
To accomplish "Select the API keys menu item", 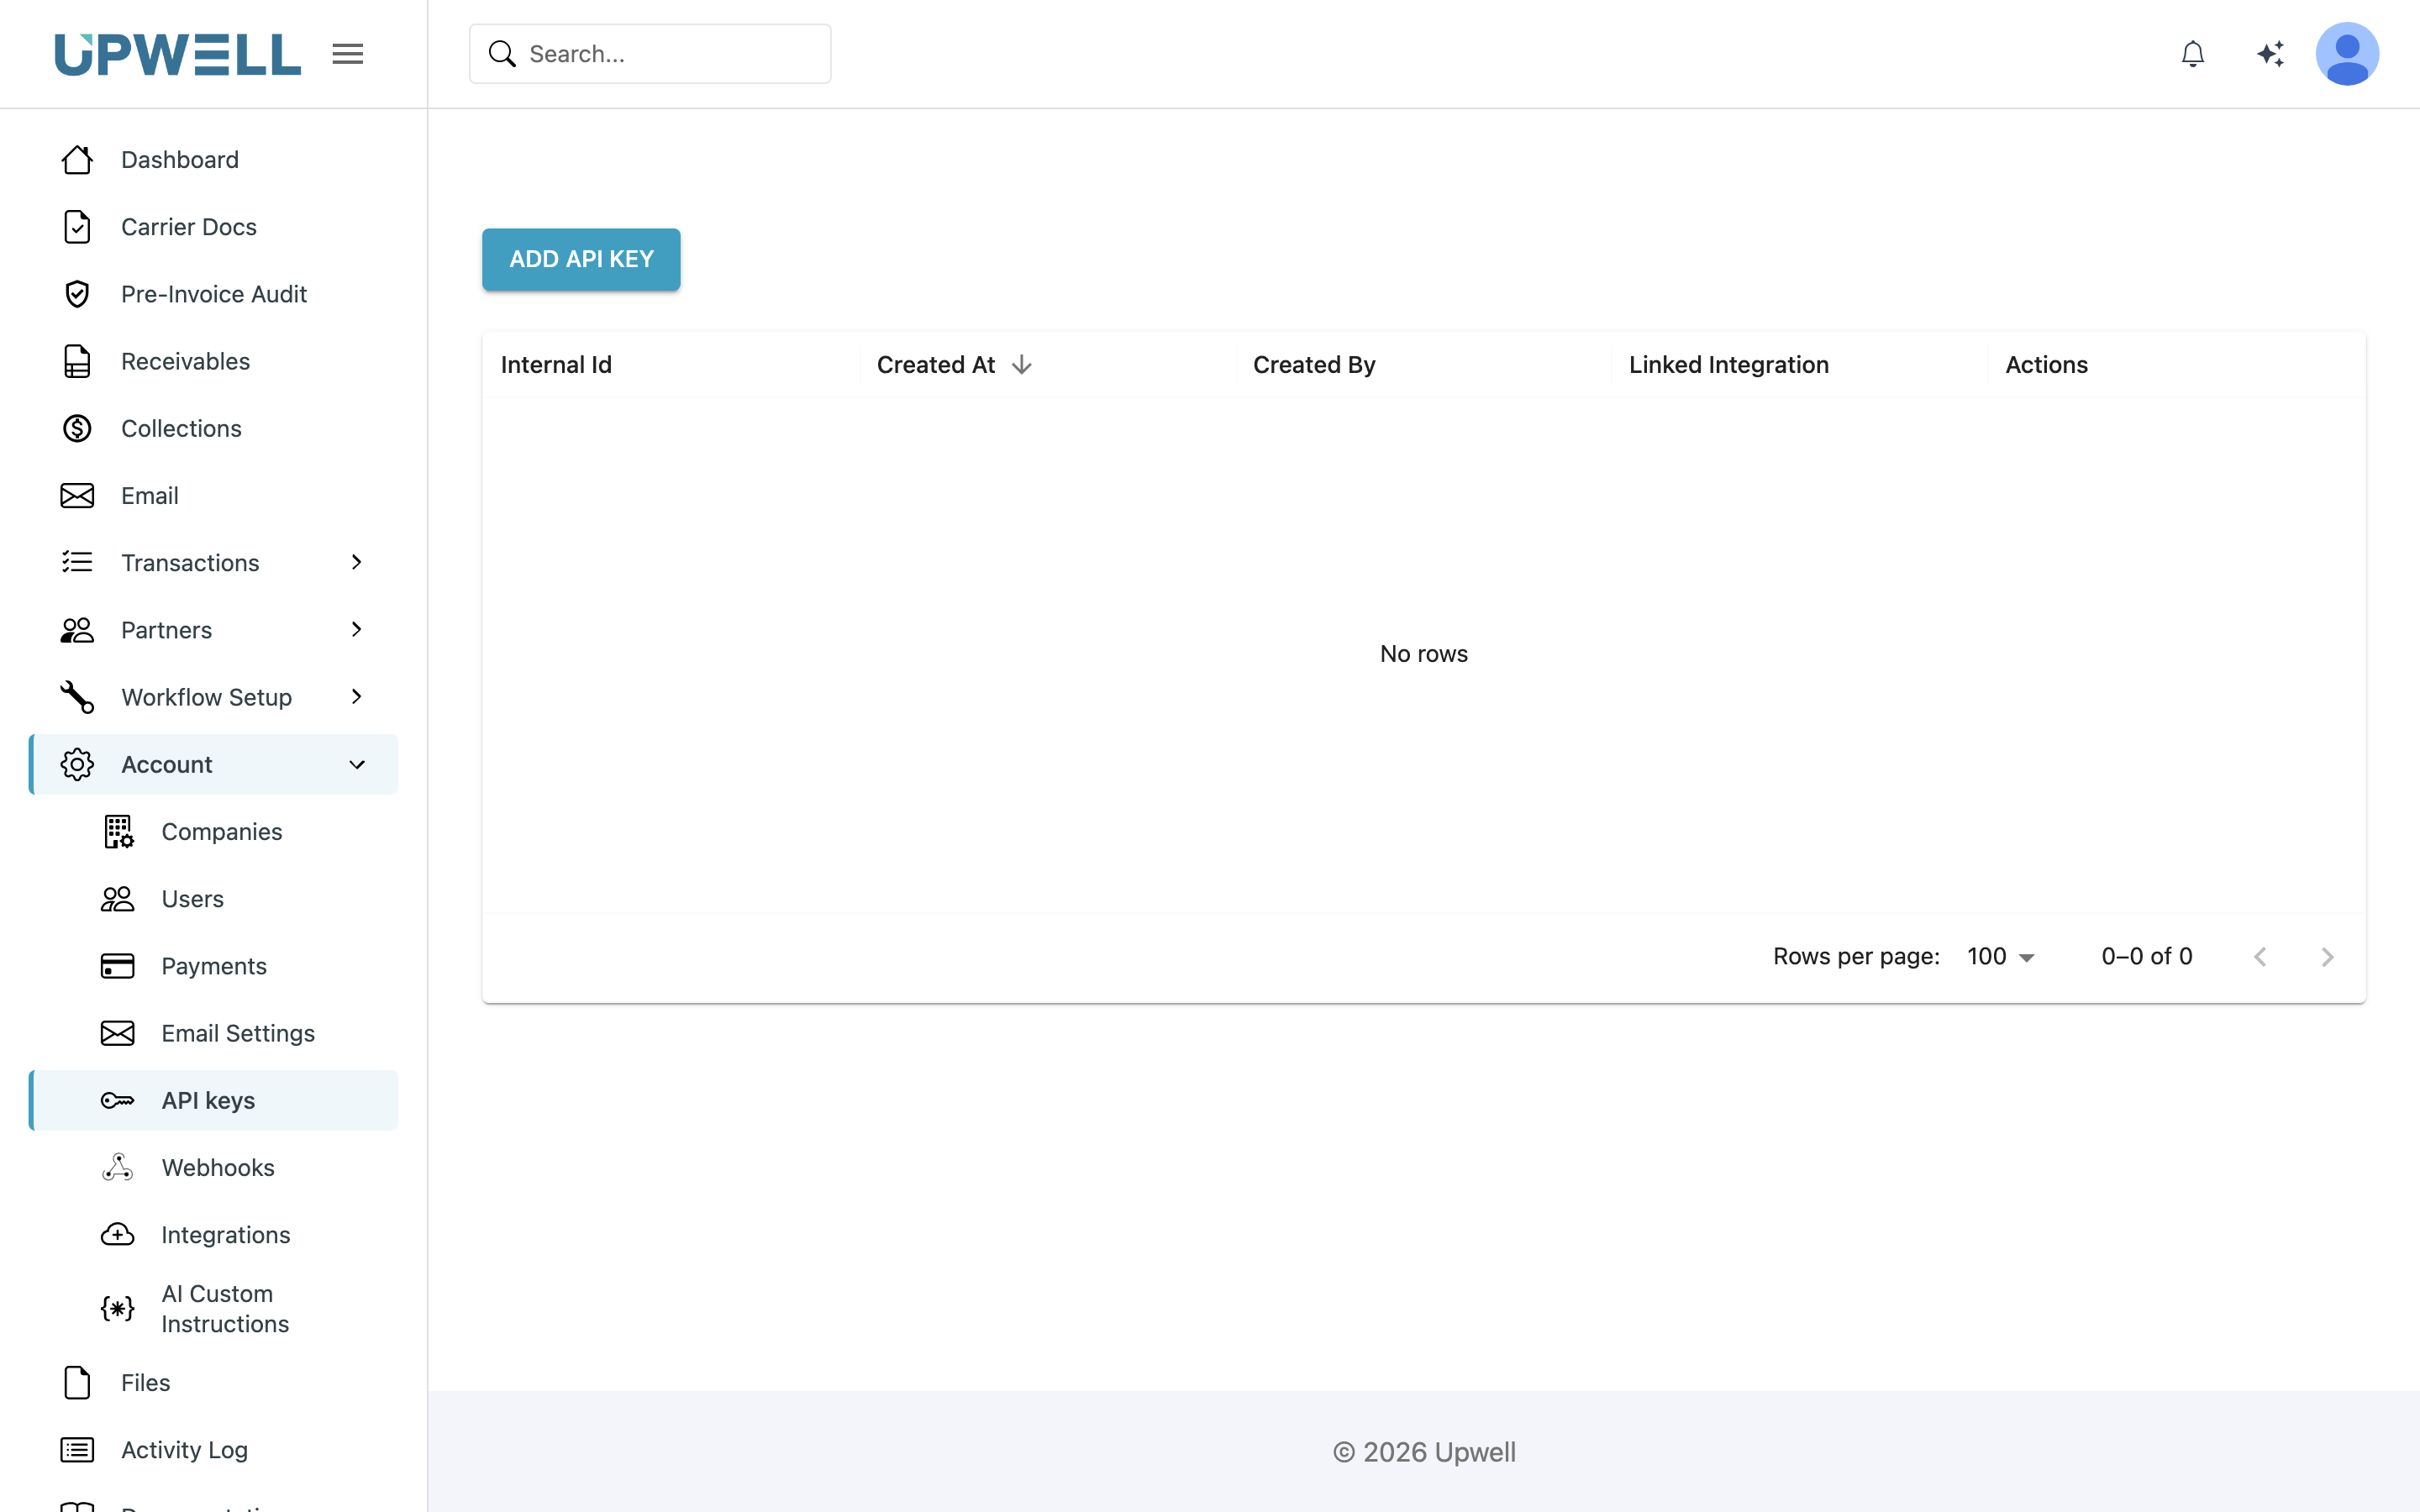I will coord(214,1101).
